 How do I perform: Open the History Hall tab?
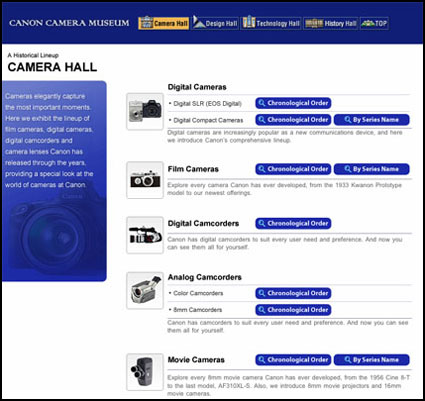[330, 23]
